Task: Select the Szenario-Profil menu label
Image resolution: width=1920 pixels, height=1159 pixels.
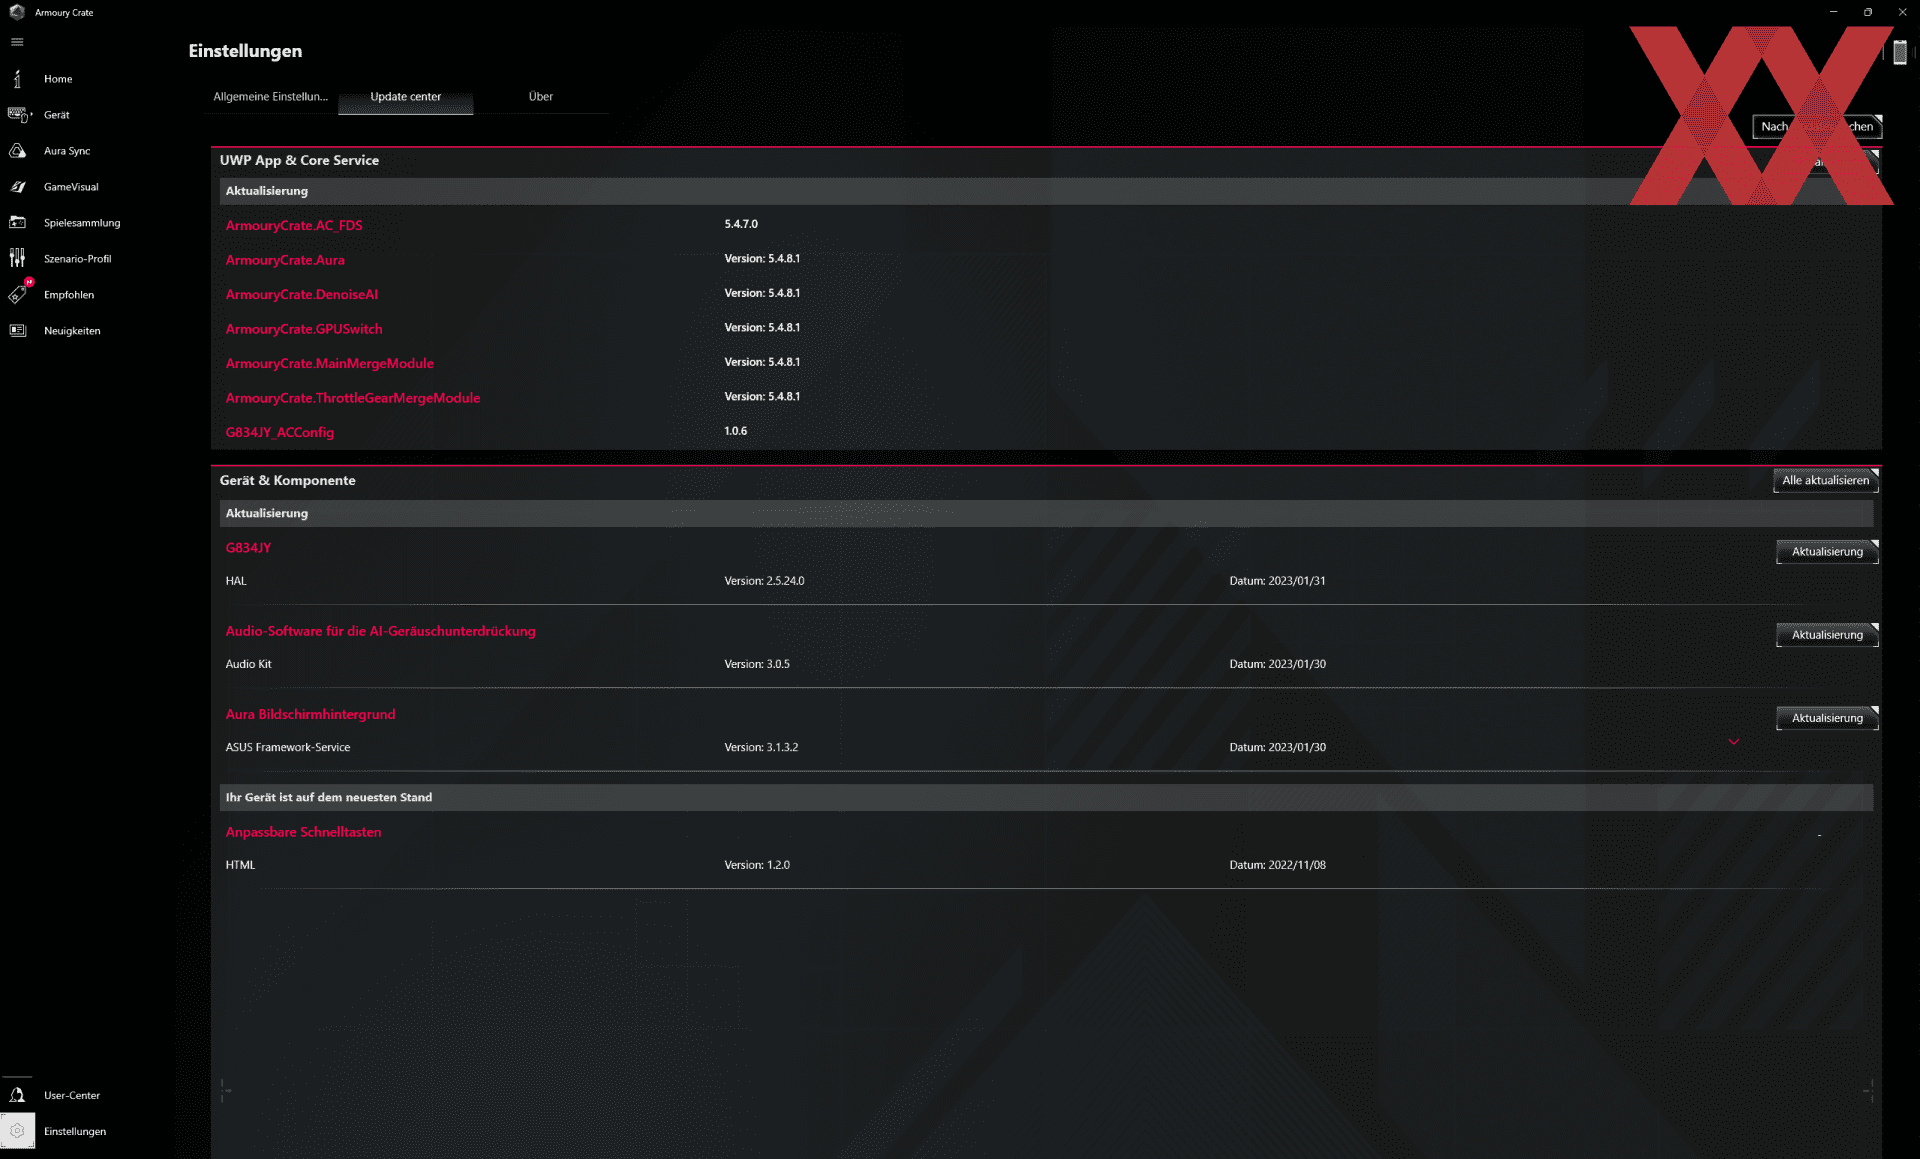Action: click(x=78, y=259)
